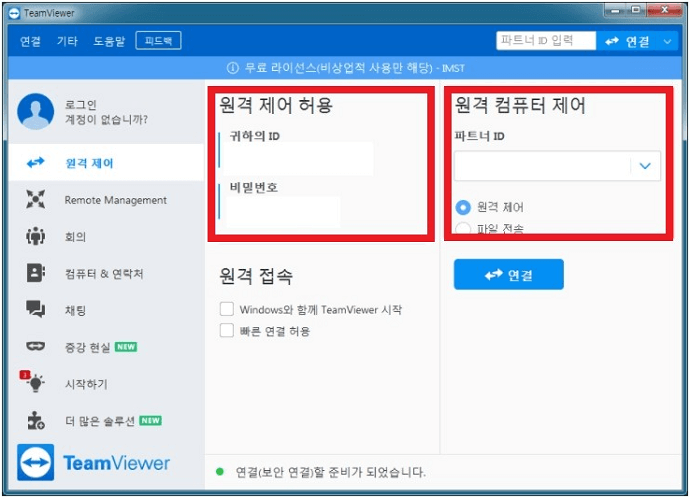Image resolution: width=689 pixels, height=497 pixels.
Task: Expand the chevron beside top-right 연결 button
Action: (x=667, y=42)
